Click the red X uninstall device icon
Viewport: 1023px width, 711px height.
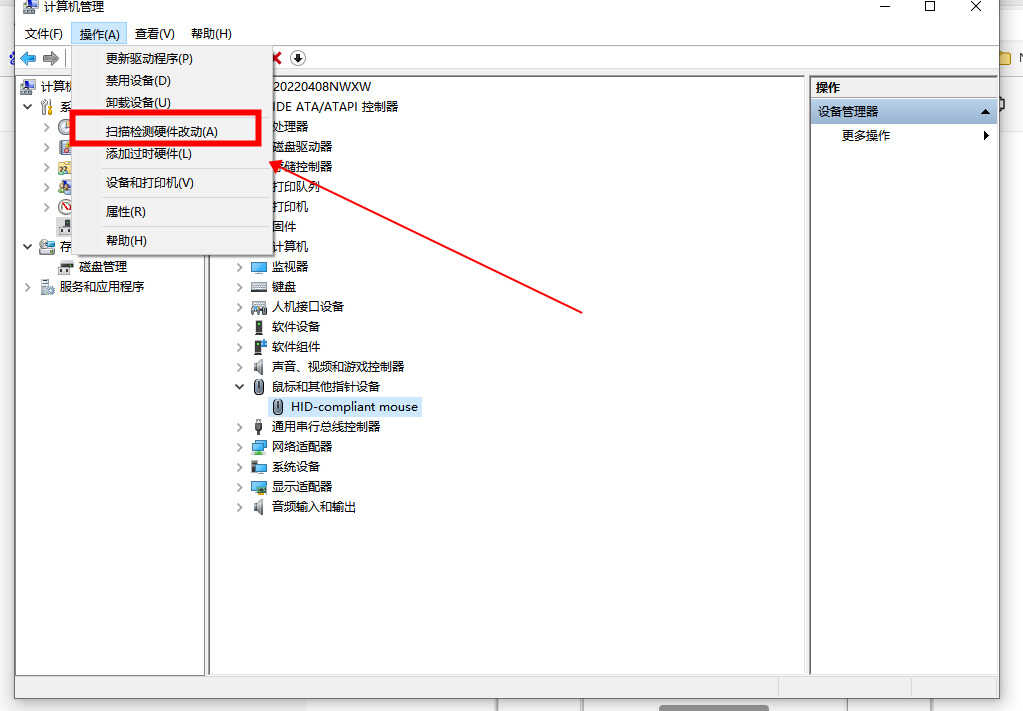276,58
